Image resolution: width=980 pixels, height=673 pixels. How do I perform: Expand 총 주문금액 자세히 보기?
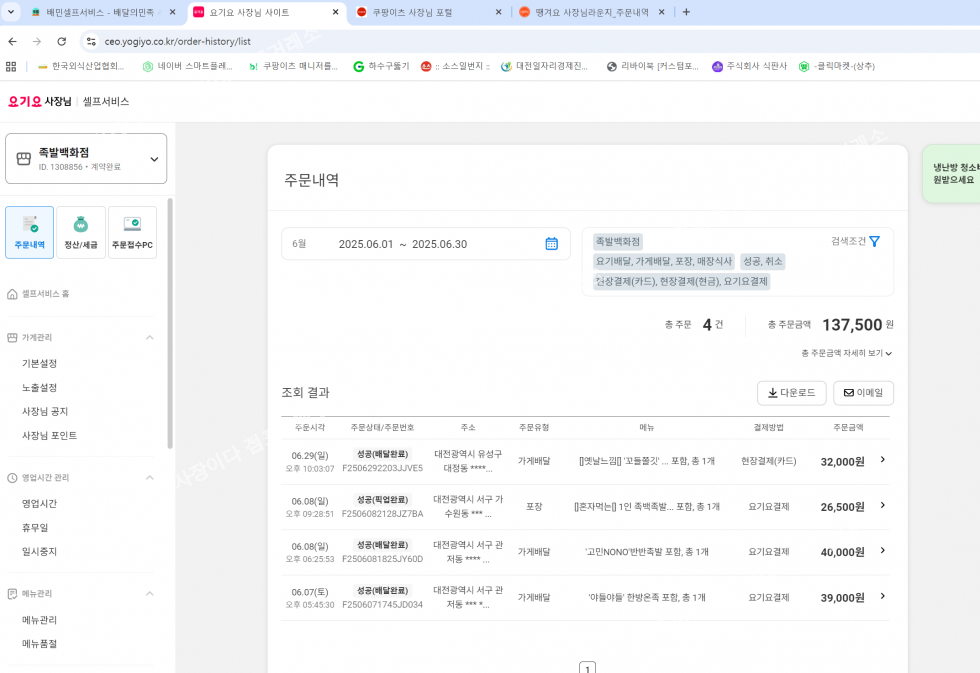(x=846, y=353)
